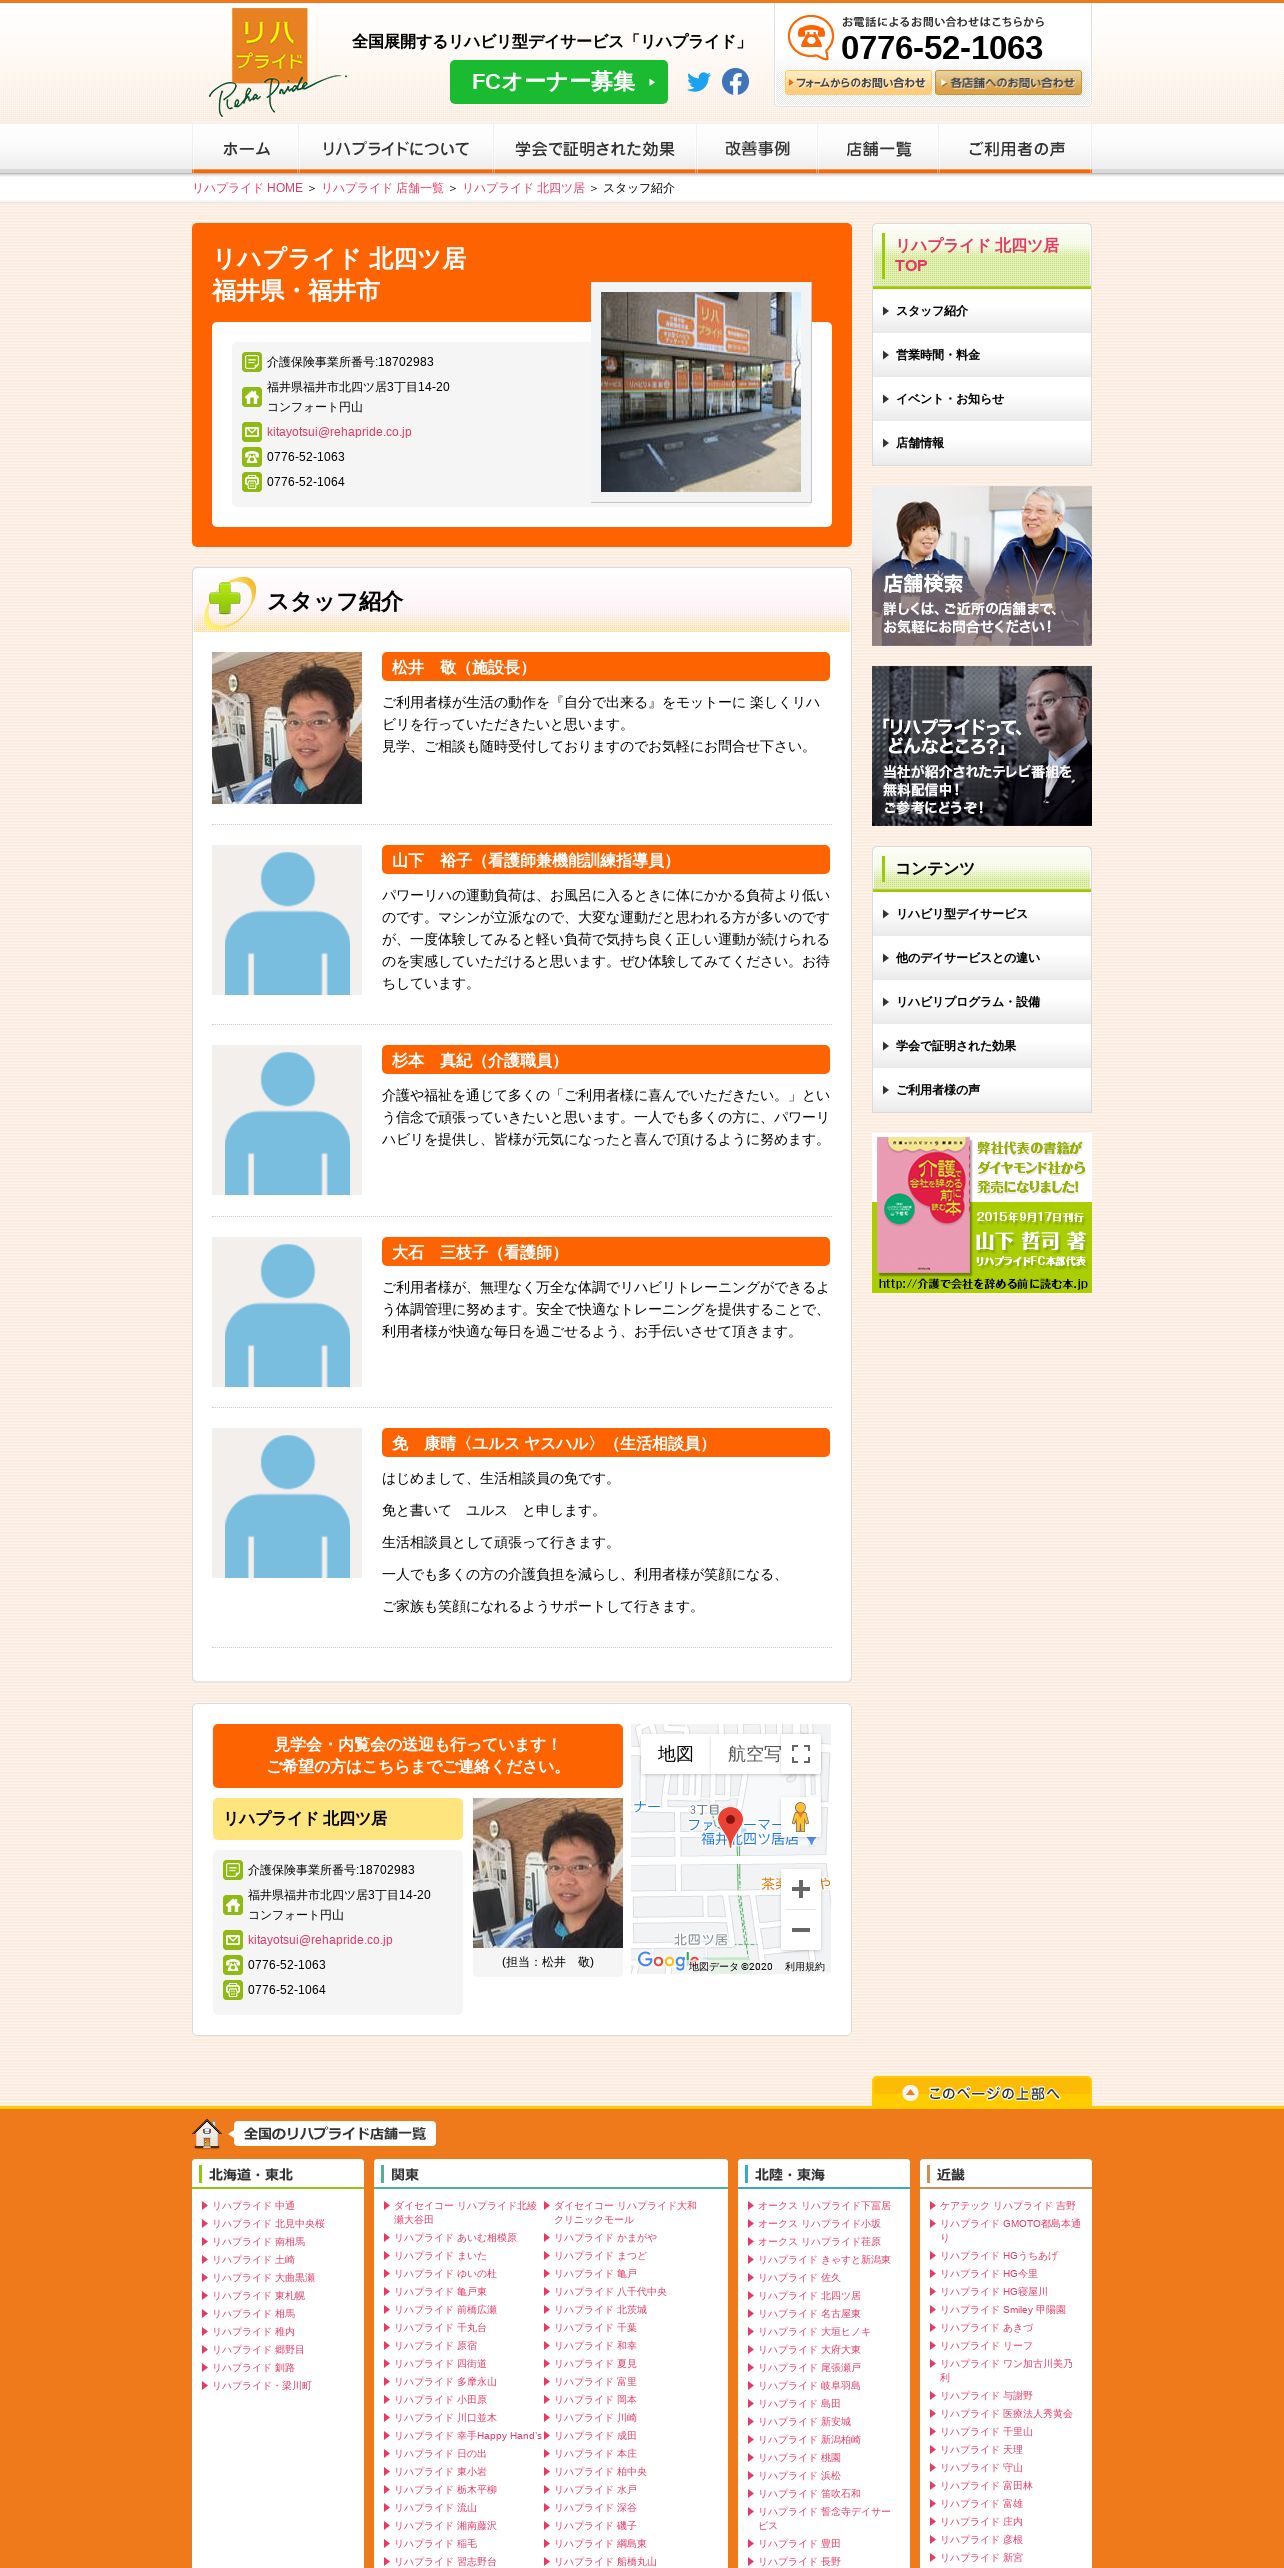Switch the map to 地図 view

tap(675, 1754)
